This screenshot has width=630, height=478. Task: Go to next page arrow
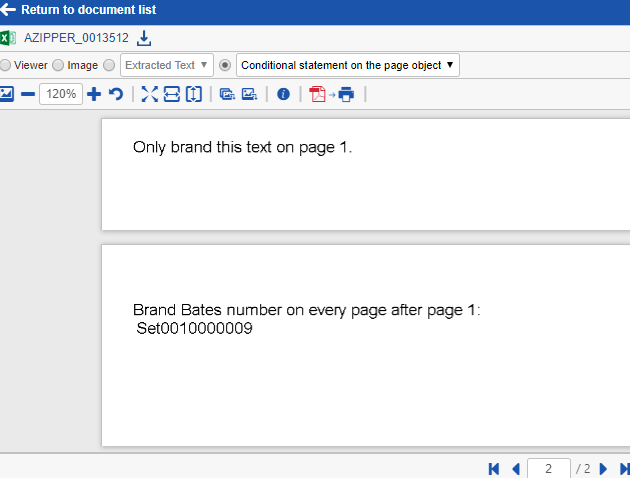(603, 469)
